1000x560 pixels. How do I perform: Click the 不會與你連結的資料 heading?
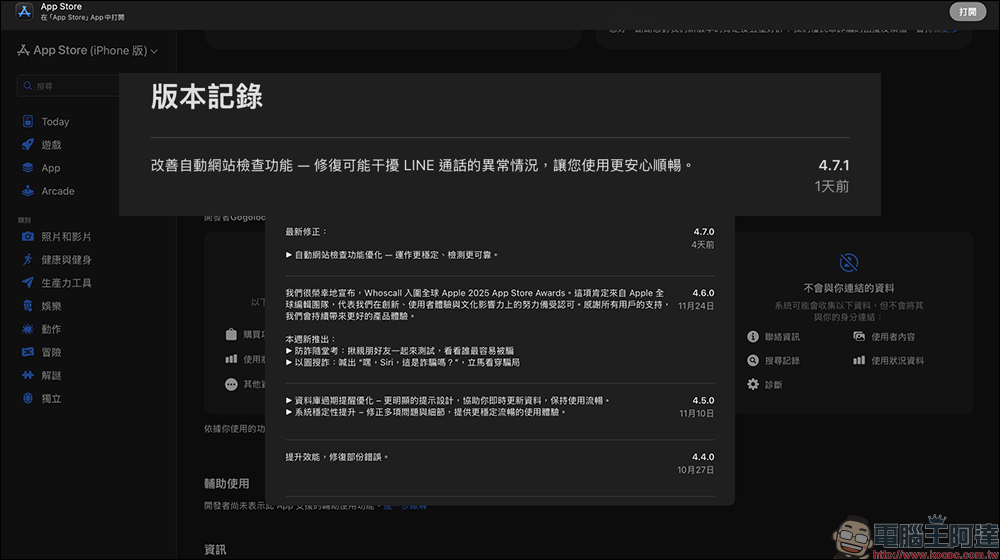tap(848, 288)
